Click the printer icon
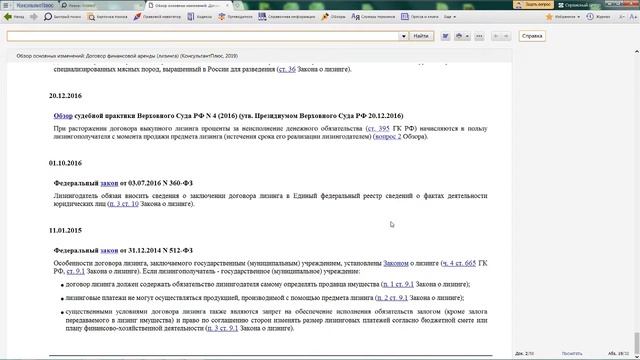Image resolution: width=640 pixels, height=360 pixels. click(x=459, y=36)
